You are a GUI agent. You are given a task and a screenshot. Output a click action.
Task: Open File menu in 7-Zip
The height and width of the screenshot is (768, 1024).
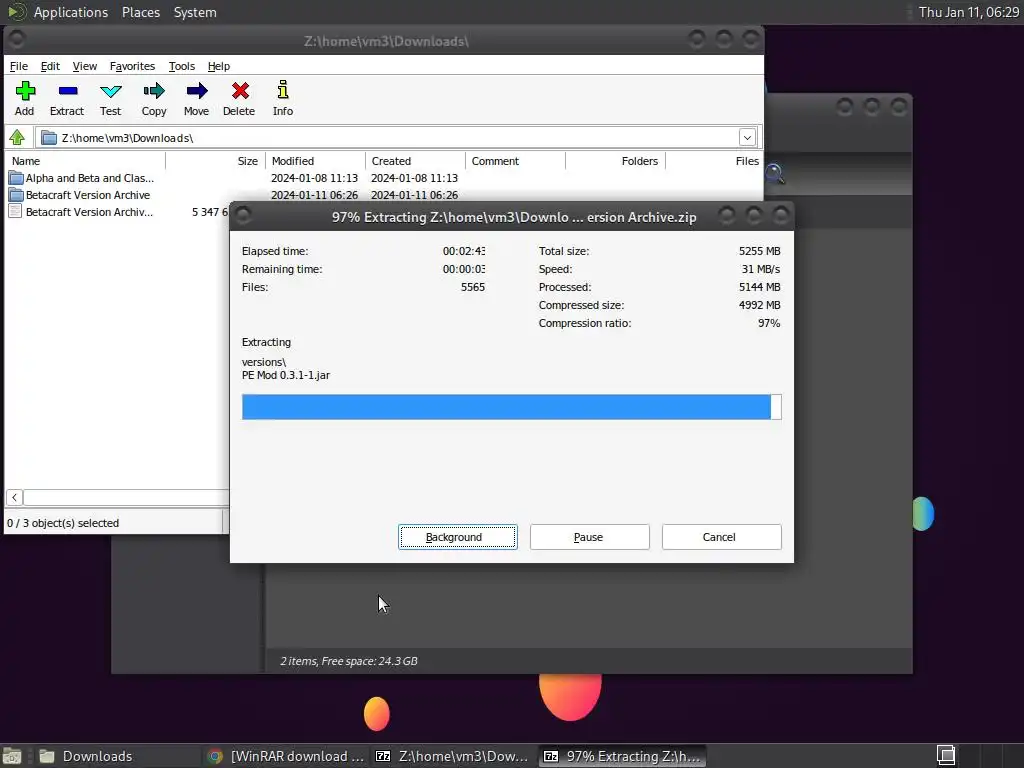pyautogui.click(x=18, y=66)
